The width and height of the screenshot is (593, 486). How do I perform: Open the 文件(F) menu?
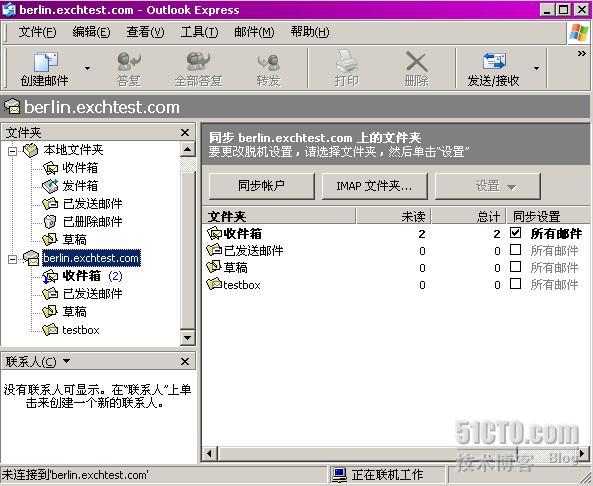tap(37, 32)
